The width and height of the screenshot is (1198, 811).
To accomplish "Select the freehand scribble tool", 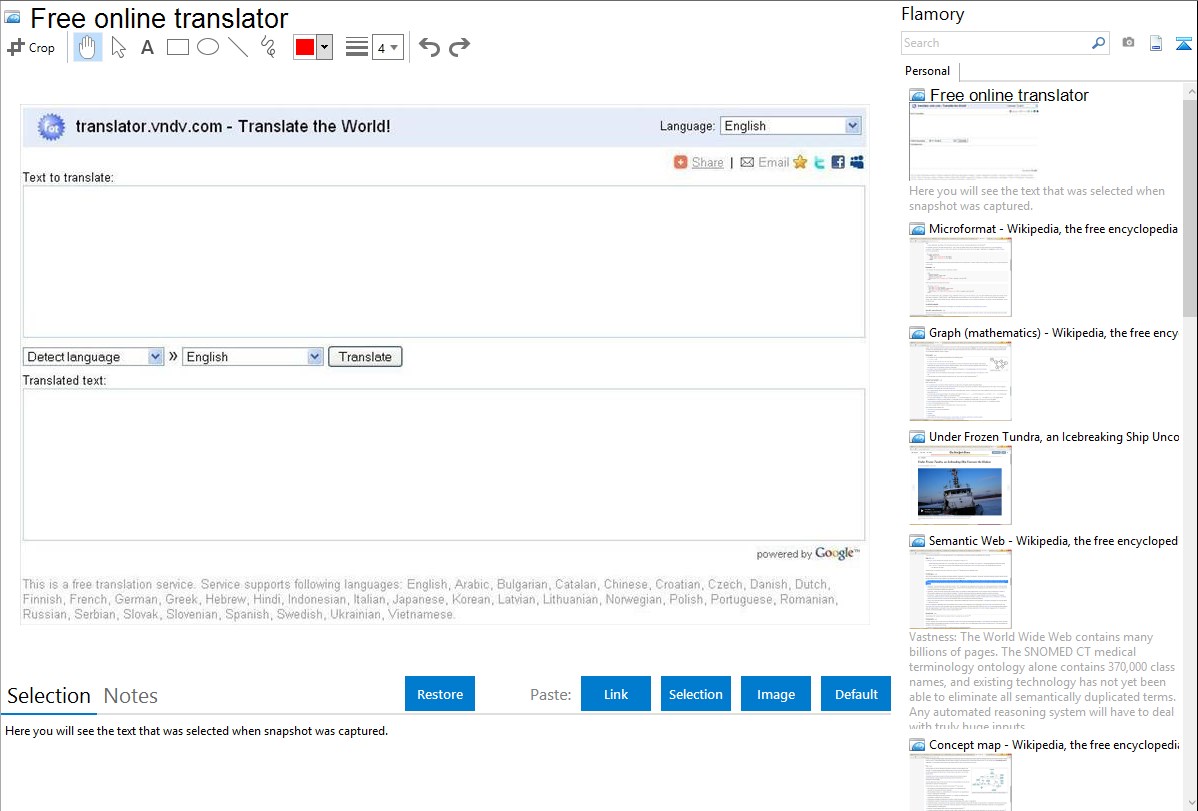I will click(268, 47).
